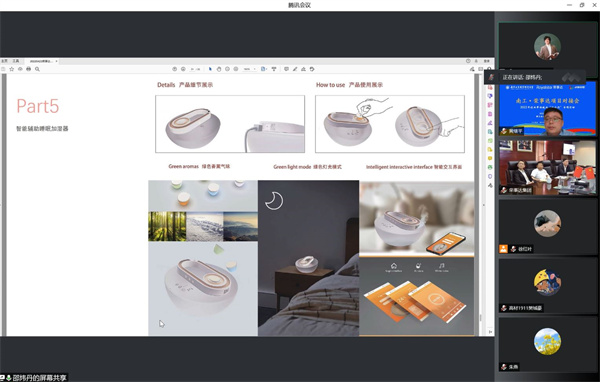Click the help icon in PDF title bar

tap(468, 61)
